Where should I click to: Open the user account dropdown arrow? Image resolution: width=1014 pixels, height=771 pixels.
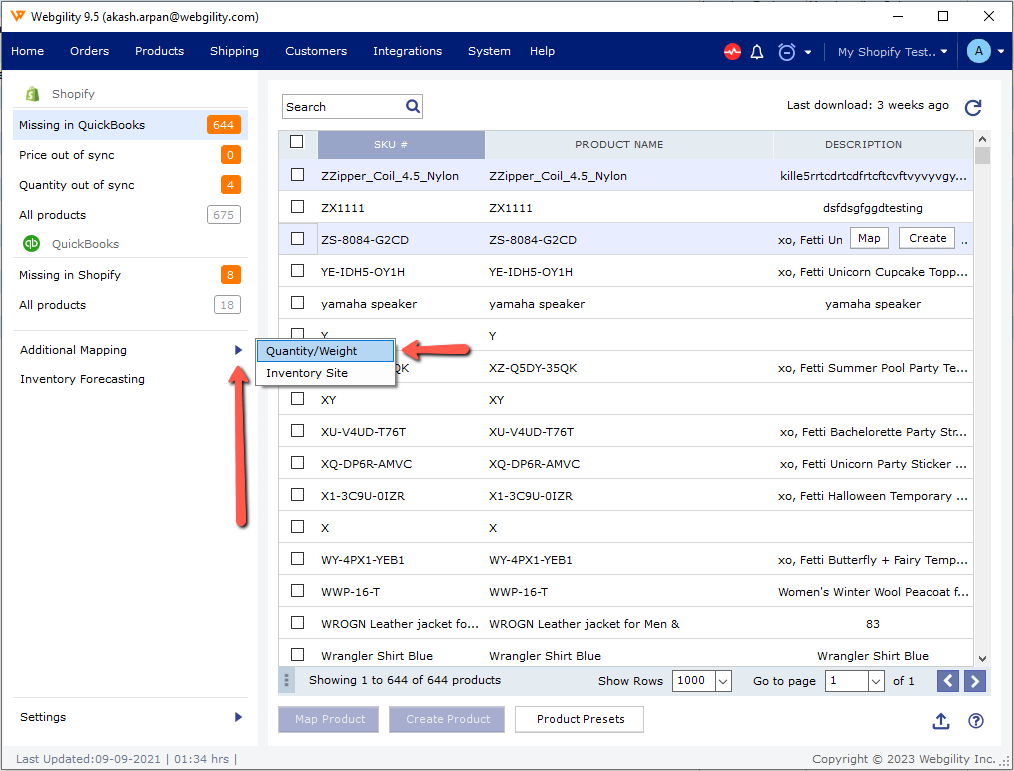[x=1000, y=52]
